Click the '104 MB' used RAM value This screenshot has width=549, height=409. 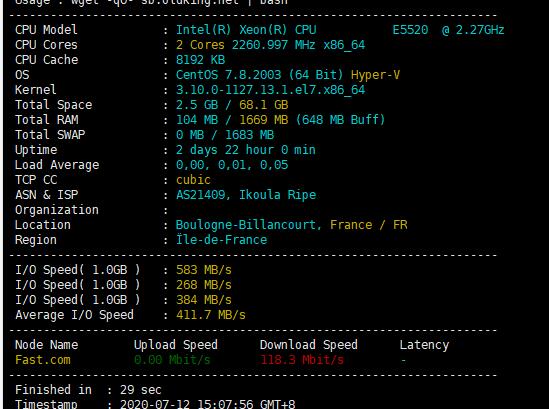click(x=197, y=120)
